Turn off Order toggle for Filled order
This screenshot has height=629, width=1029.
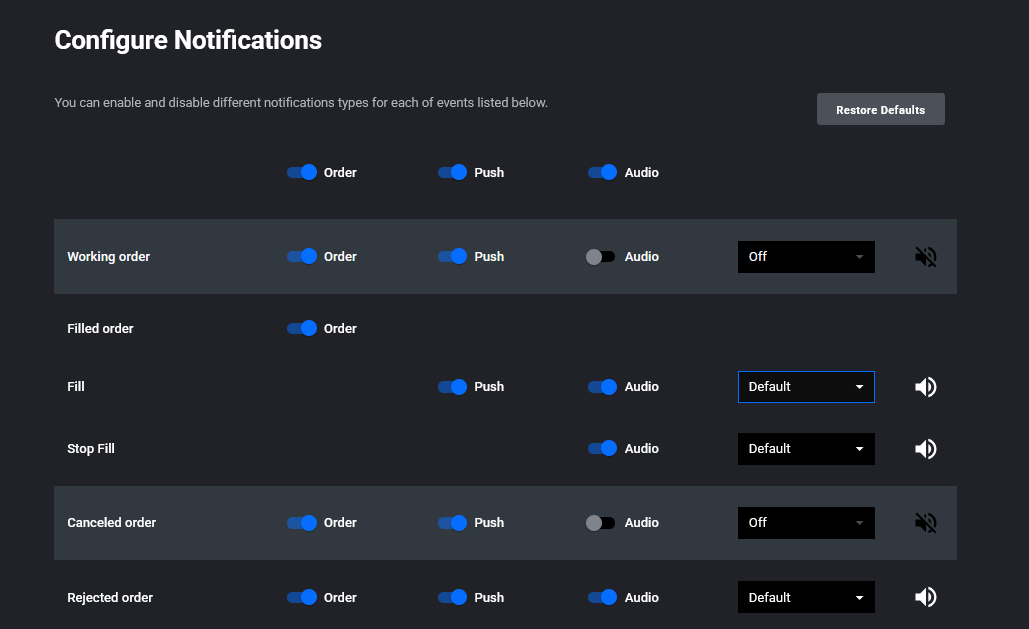302,328
